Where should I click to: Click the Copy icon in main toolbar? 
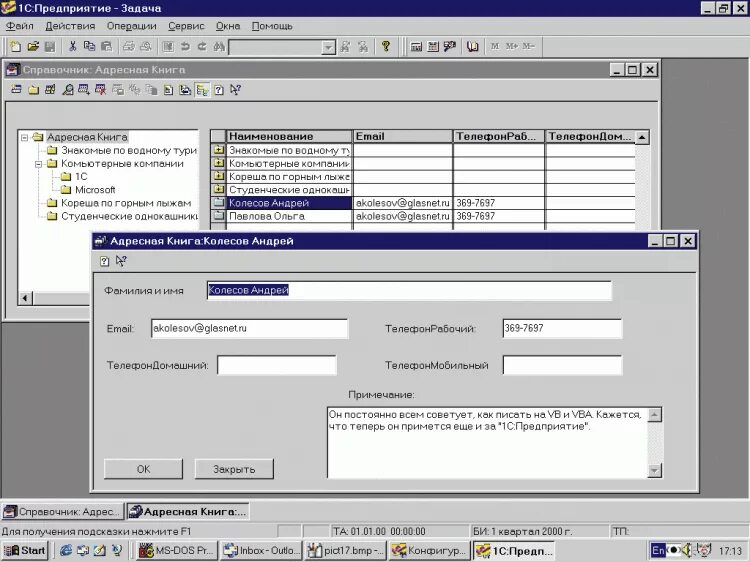[89, 46]
